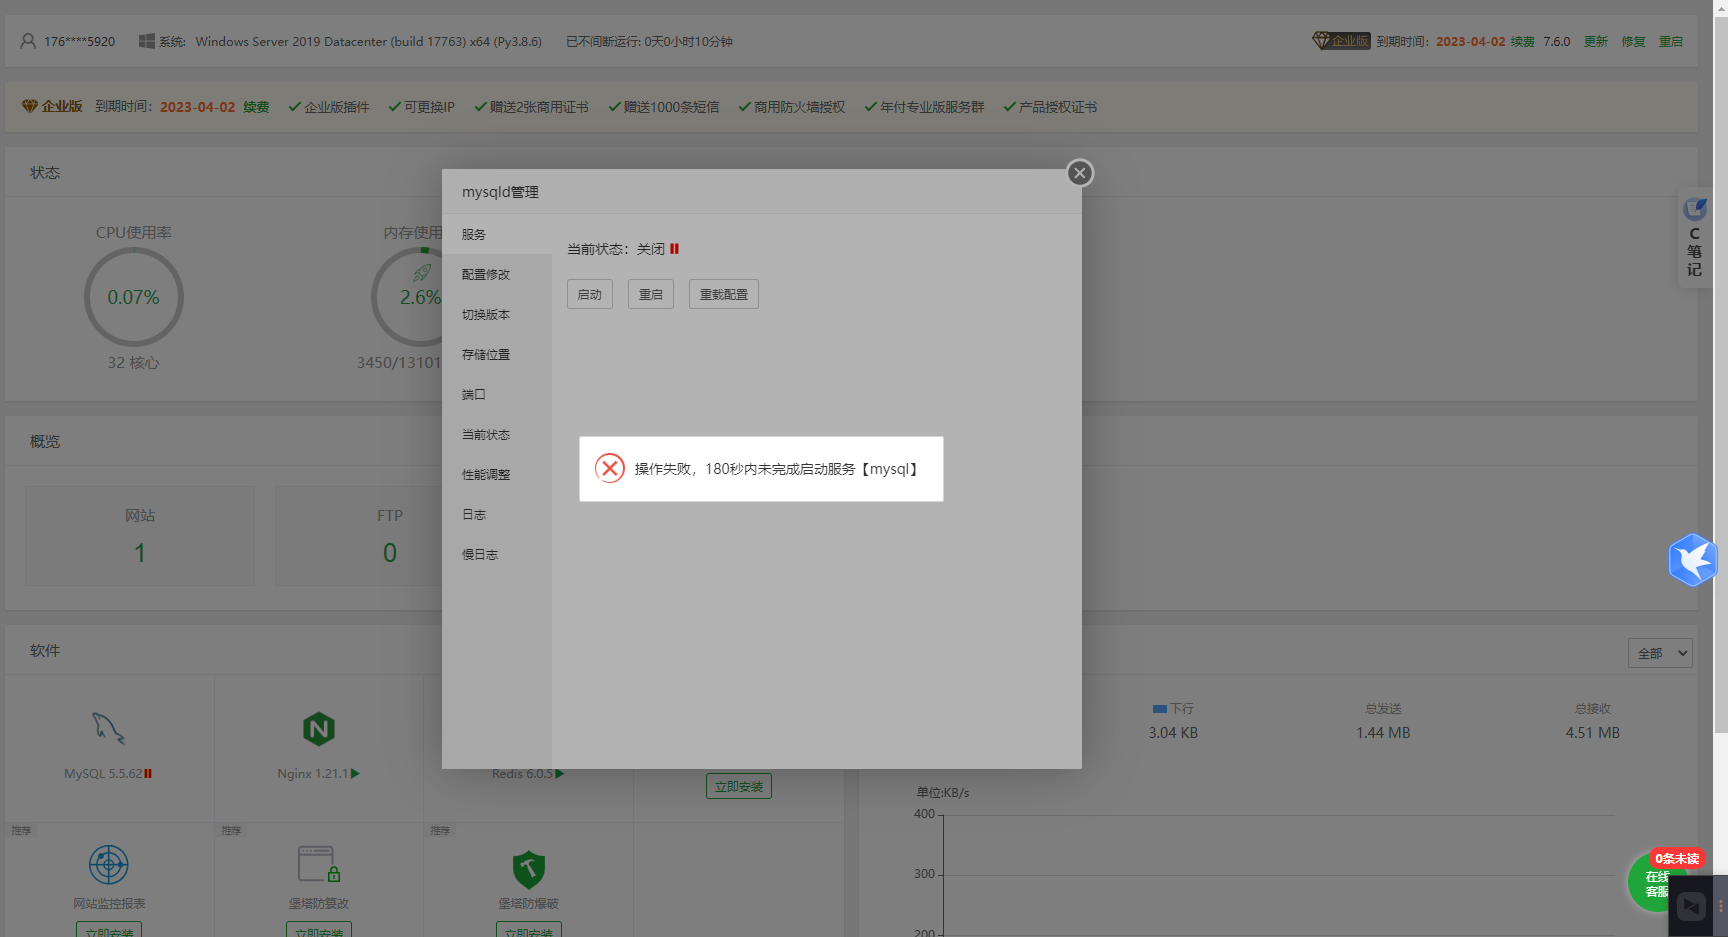Click 总接收 value 4.51 MB
The image size is (1728, 937).
1593,733
